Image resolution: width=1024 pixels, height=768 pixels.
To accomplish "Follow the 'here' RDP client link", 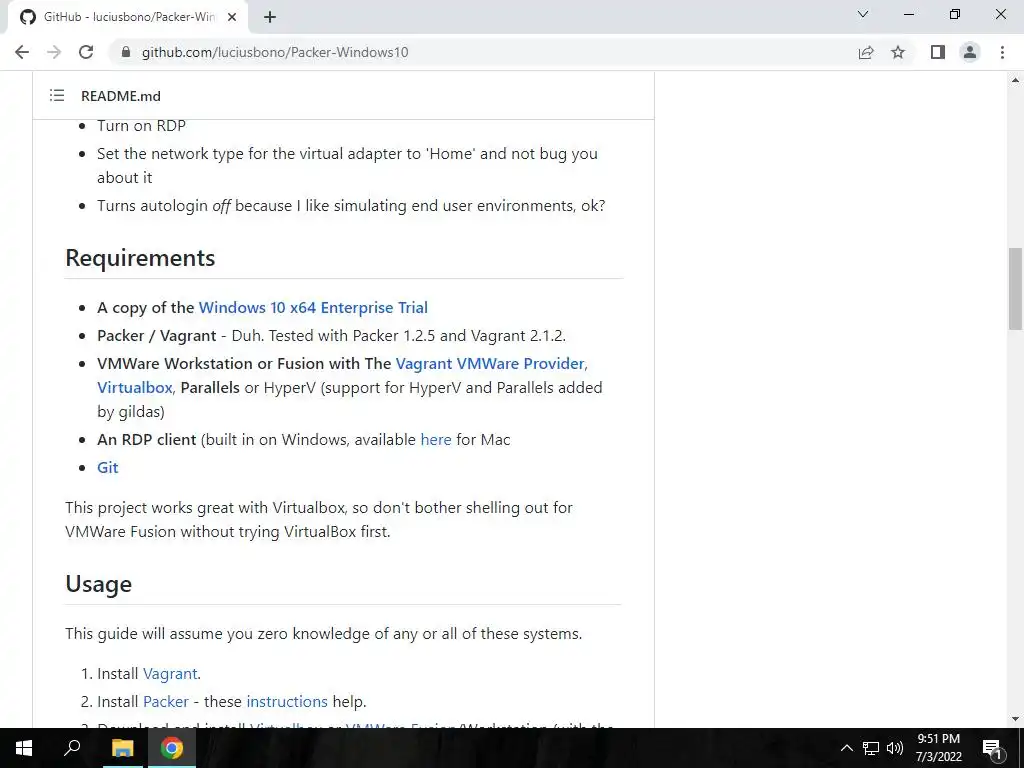I will [x=436, y=440].
